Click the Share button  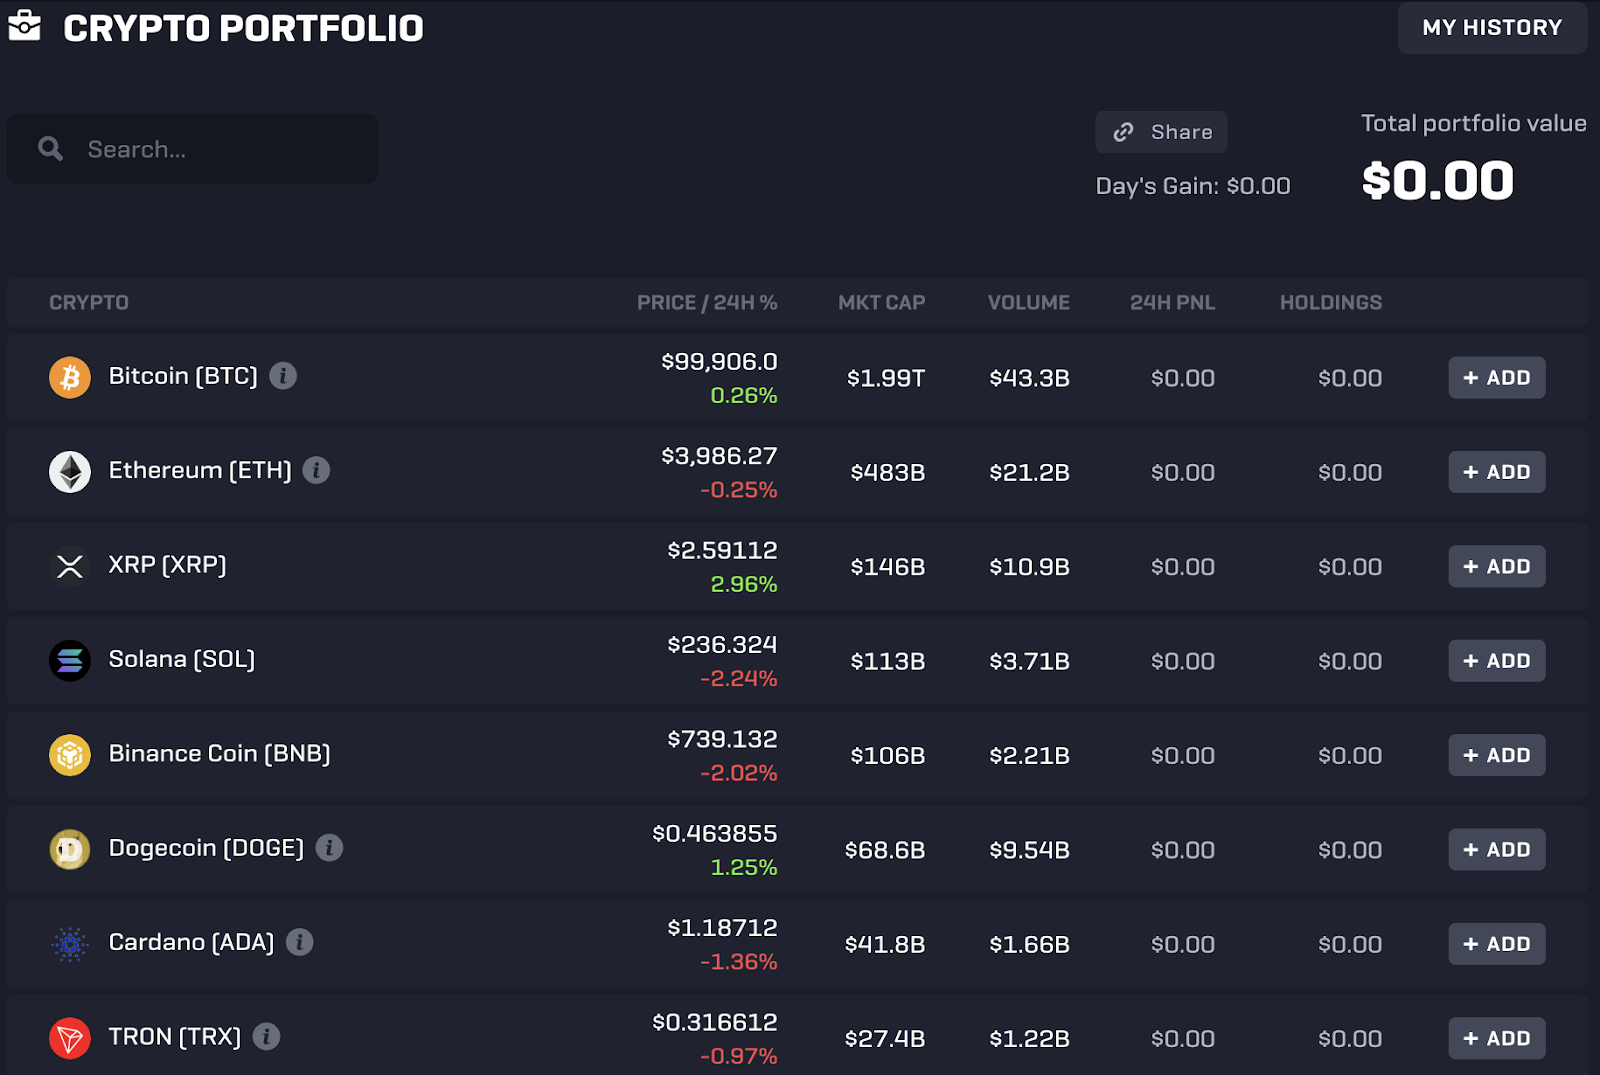(1161, 132)
